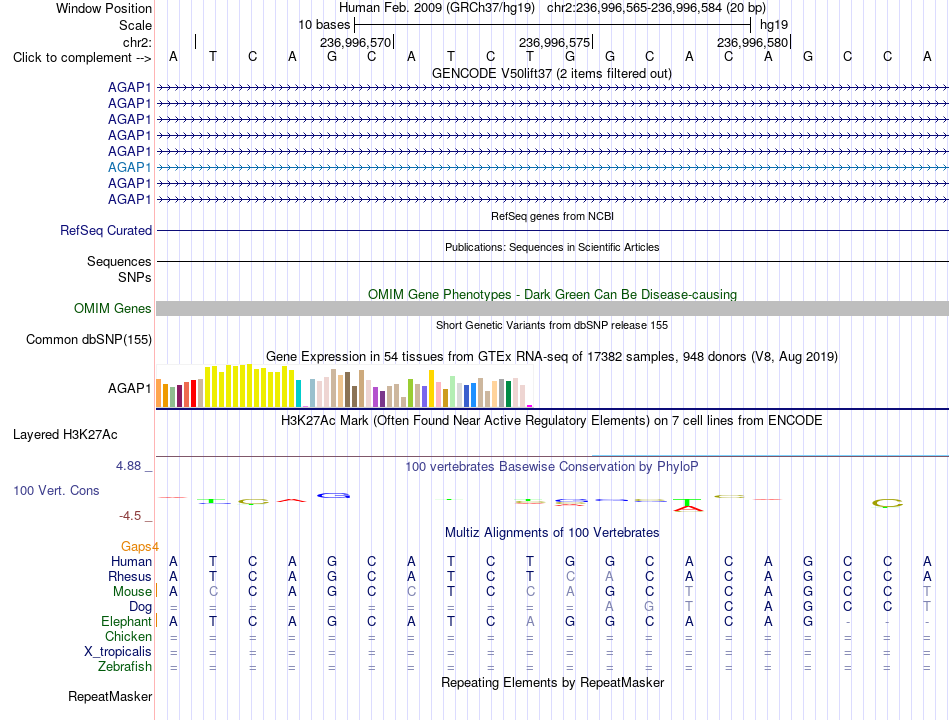
Task: Open GTEx Gene Expression track title
Action: [x=552, y=356]
